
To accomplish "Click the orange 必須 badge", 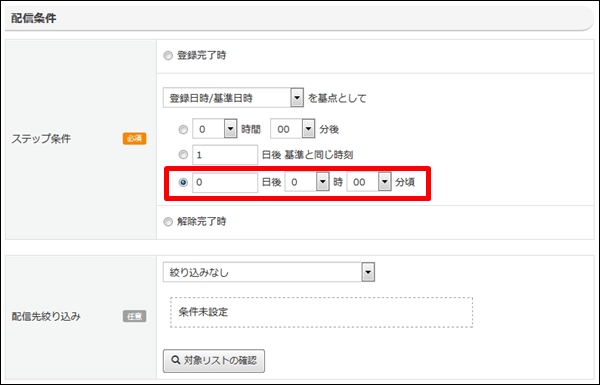I will 134,139.
